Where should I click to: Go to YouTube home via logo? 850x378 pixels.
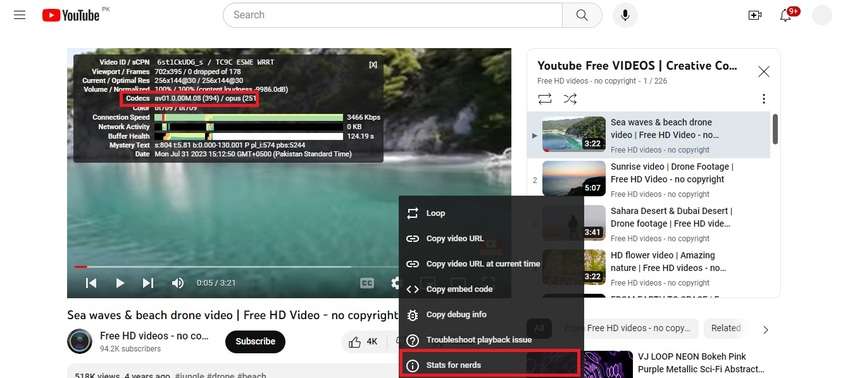point(71,15)
